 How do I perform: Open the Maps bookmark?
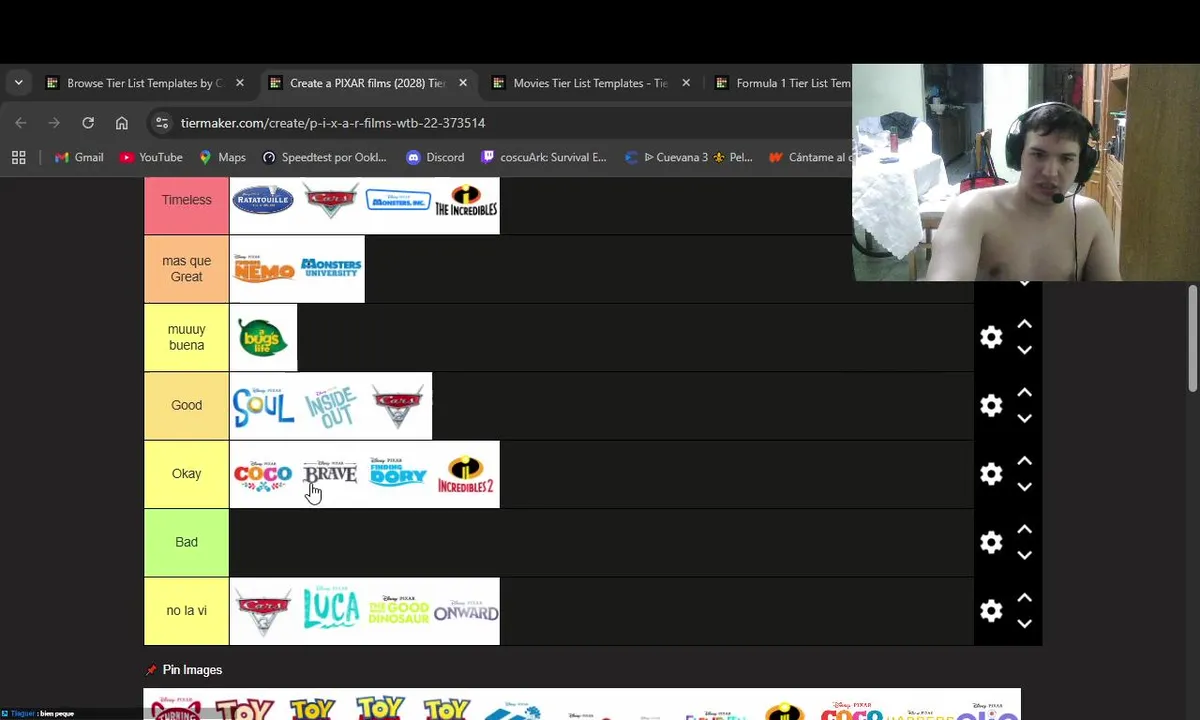(222, 157)
